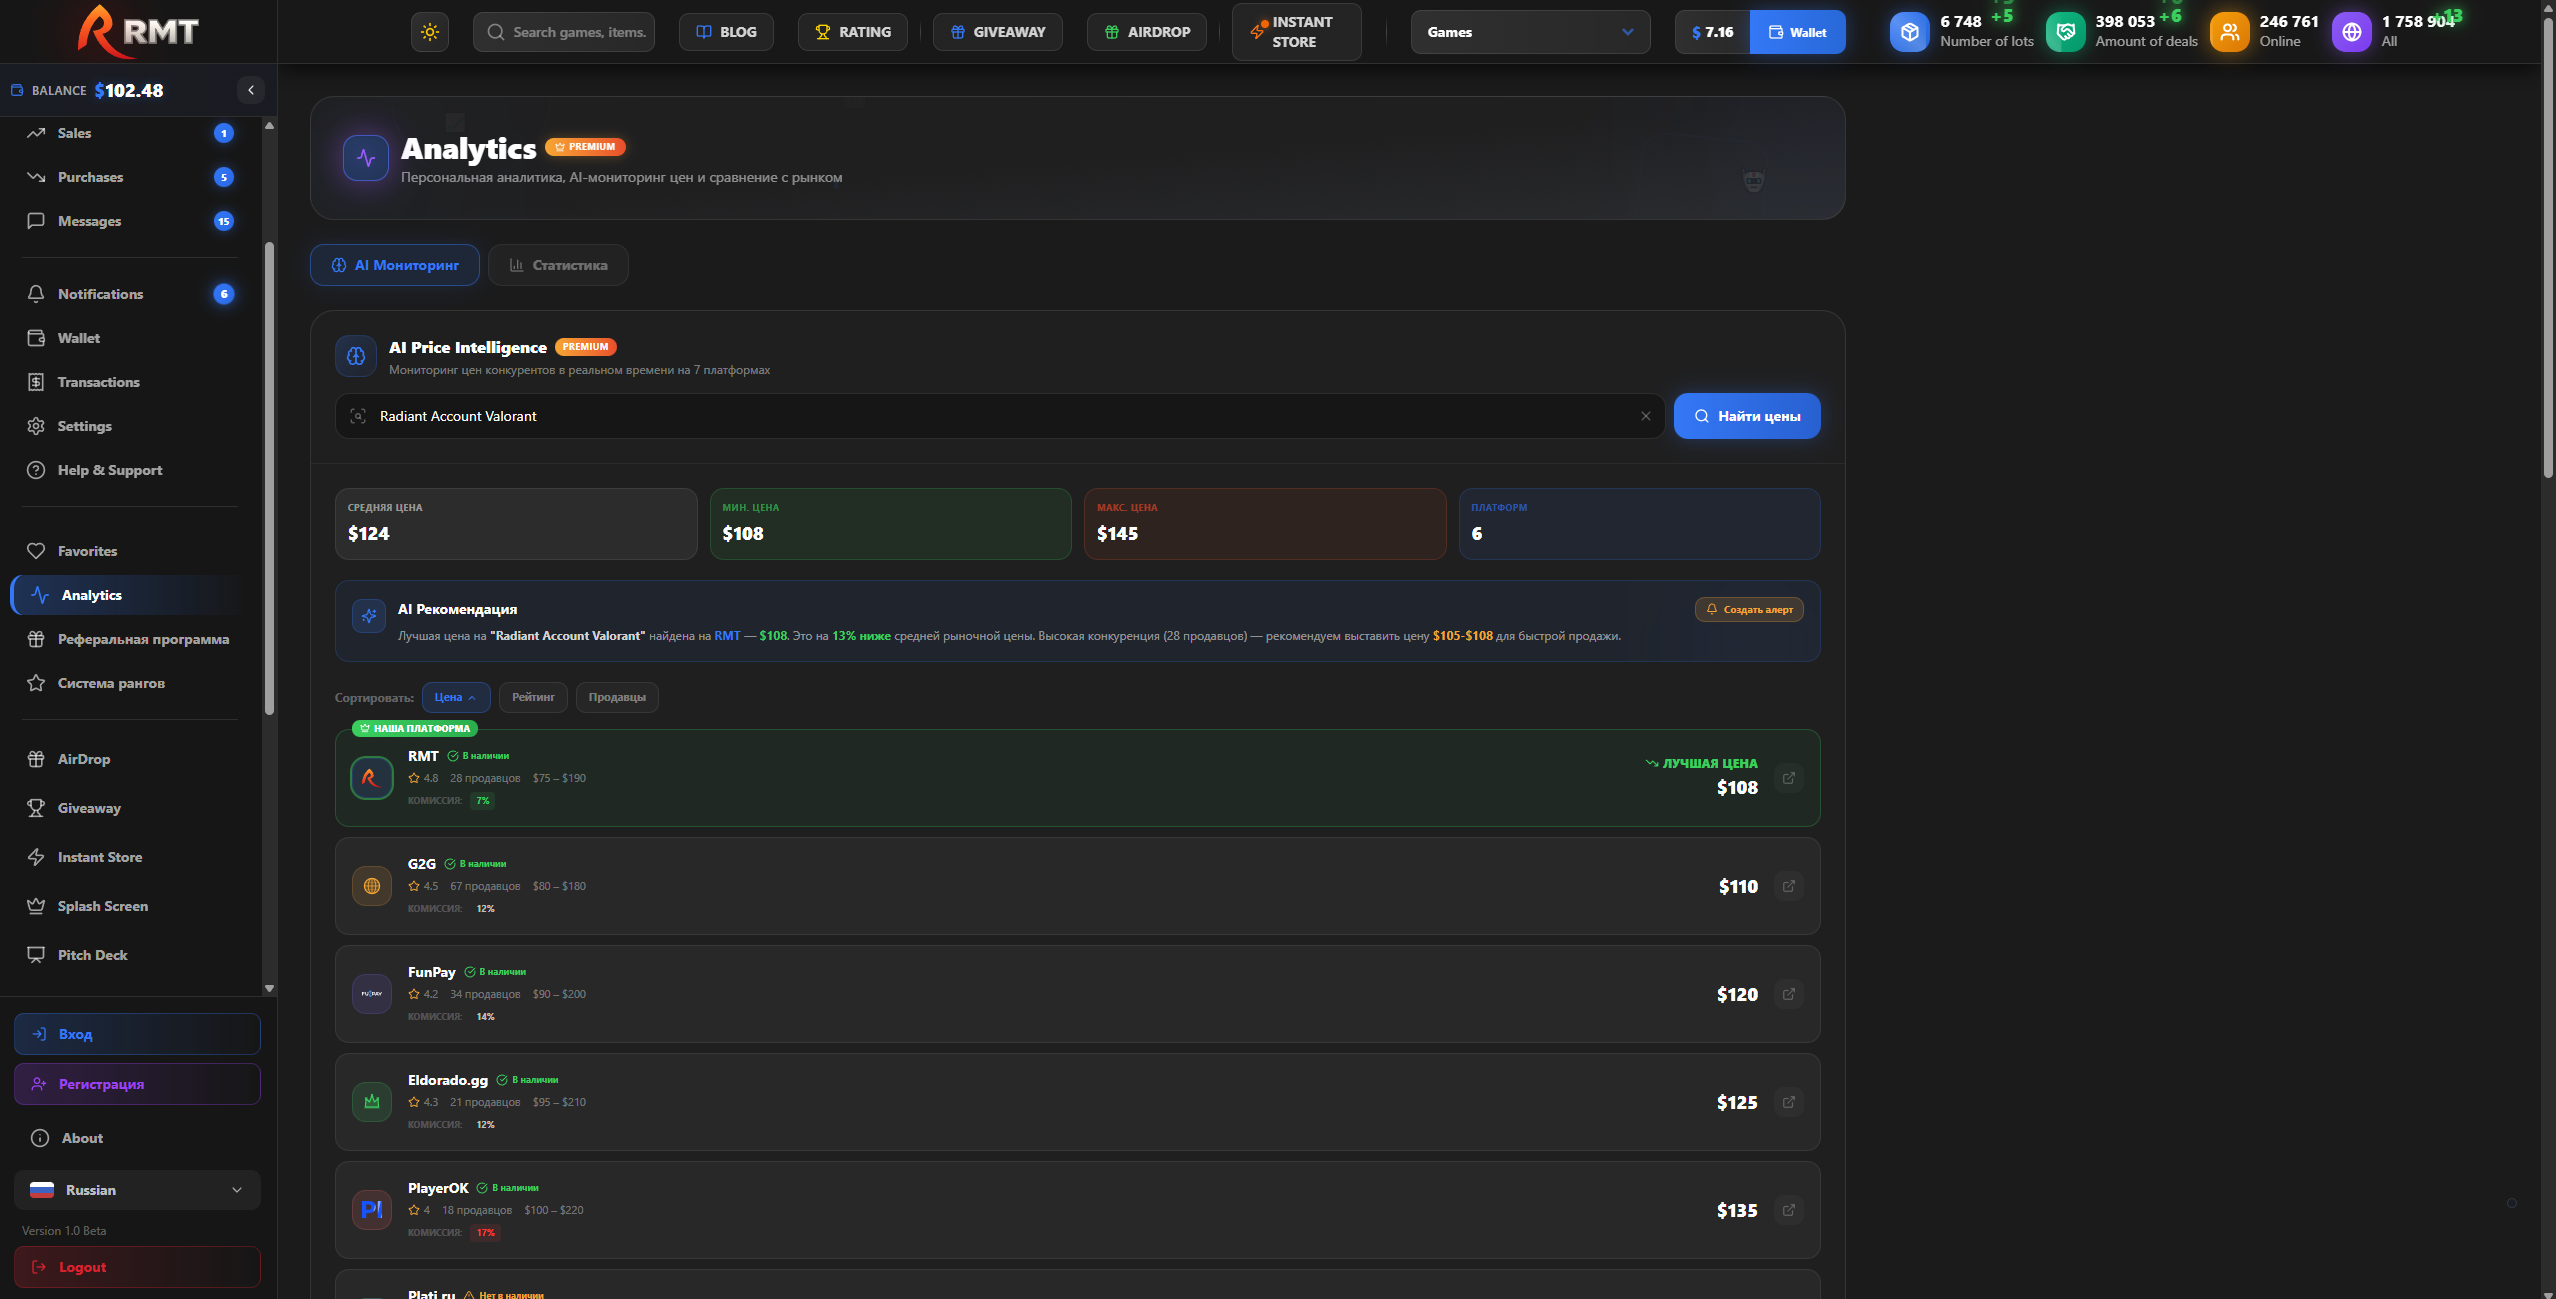The width and height of the screenshot is (2556, 1299).
Task: Click the All globe icon in header
Action: click(x=2352, y=32)
